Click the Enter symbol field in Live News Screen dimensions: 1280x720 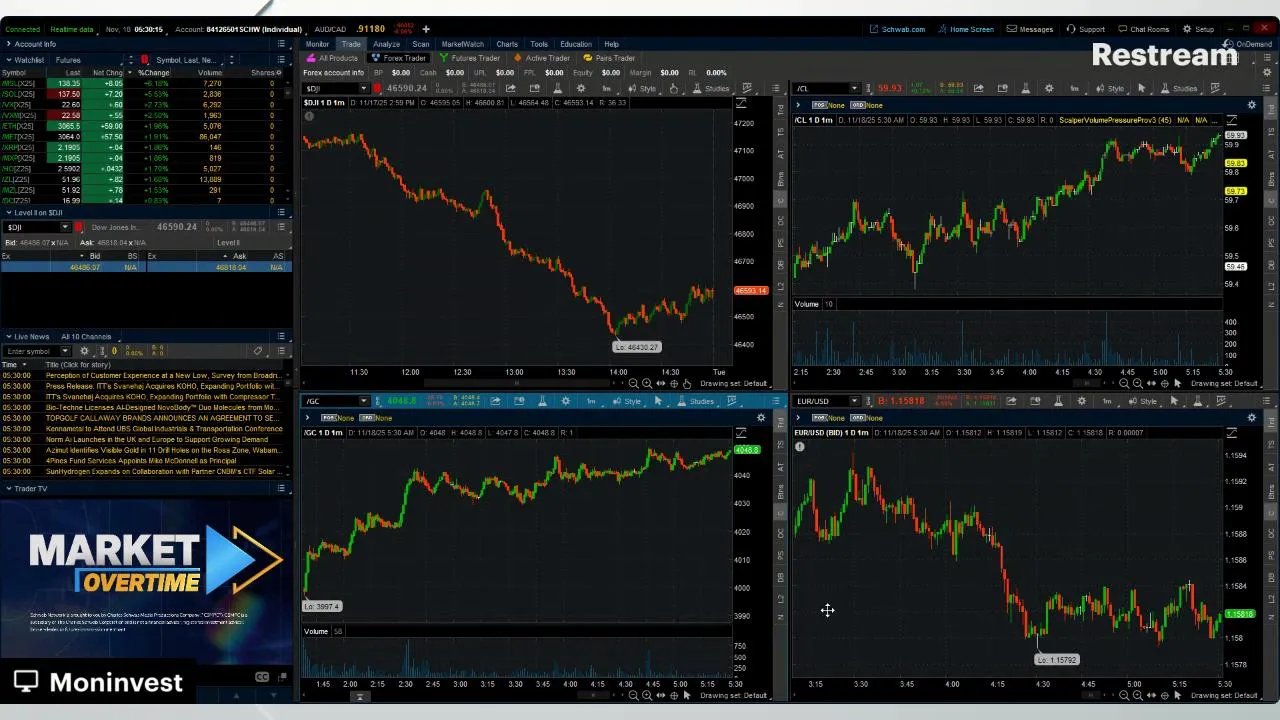32,351
